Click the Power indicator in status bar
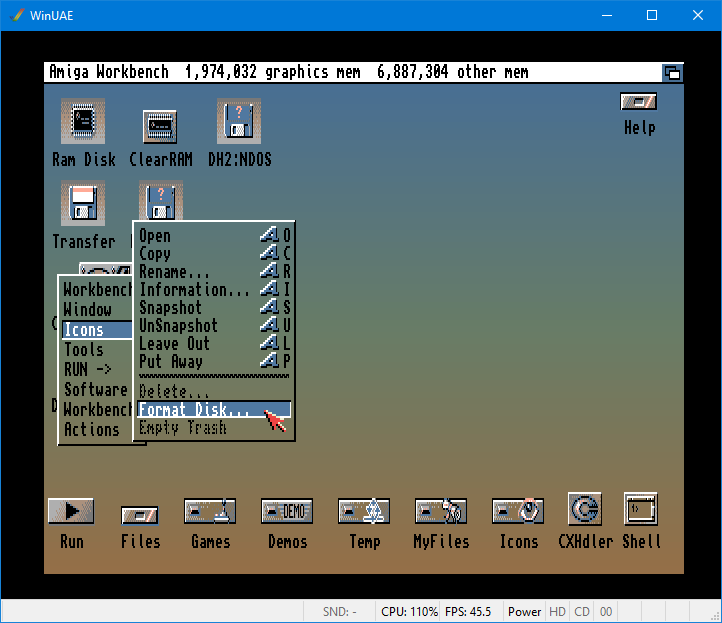722x623 pixels. click(x=524, y=611)
